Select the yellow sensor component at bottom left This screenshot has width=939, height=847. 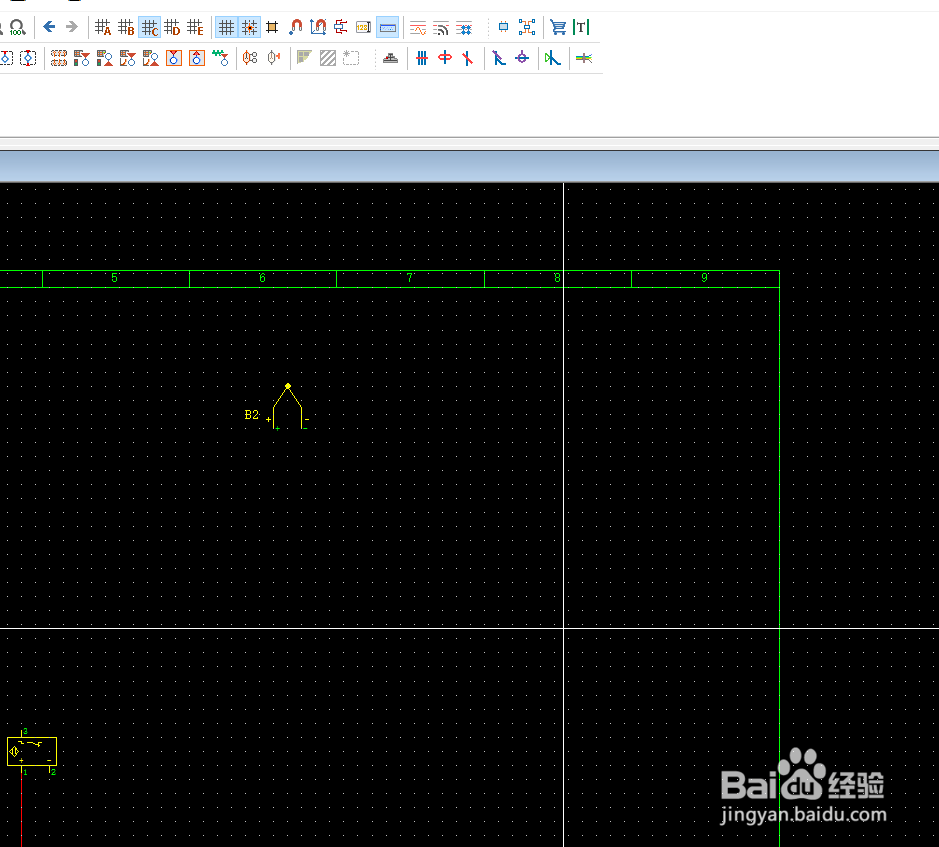(x=32, y=751)
